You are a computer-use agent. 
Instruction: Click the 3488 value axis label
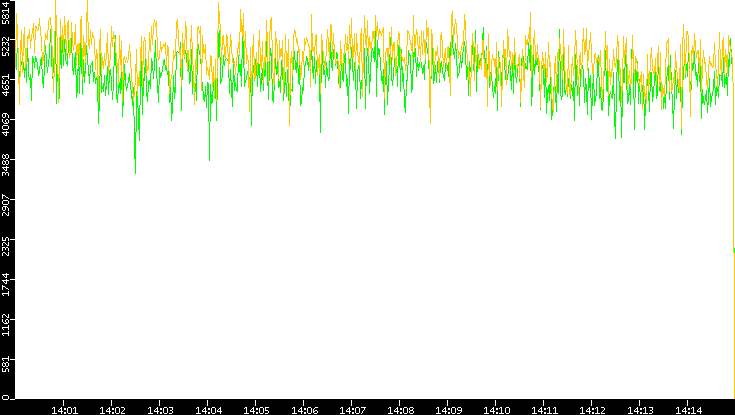[6, 166]
